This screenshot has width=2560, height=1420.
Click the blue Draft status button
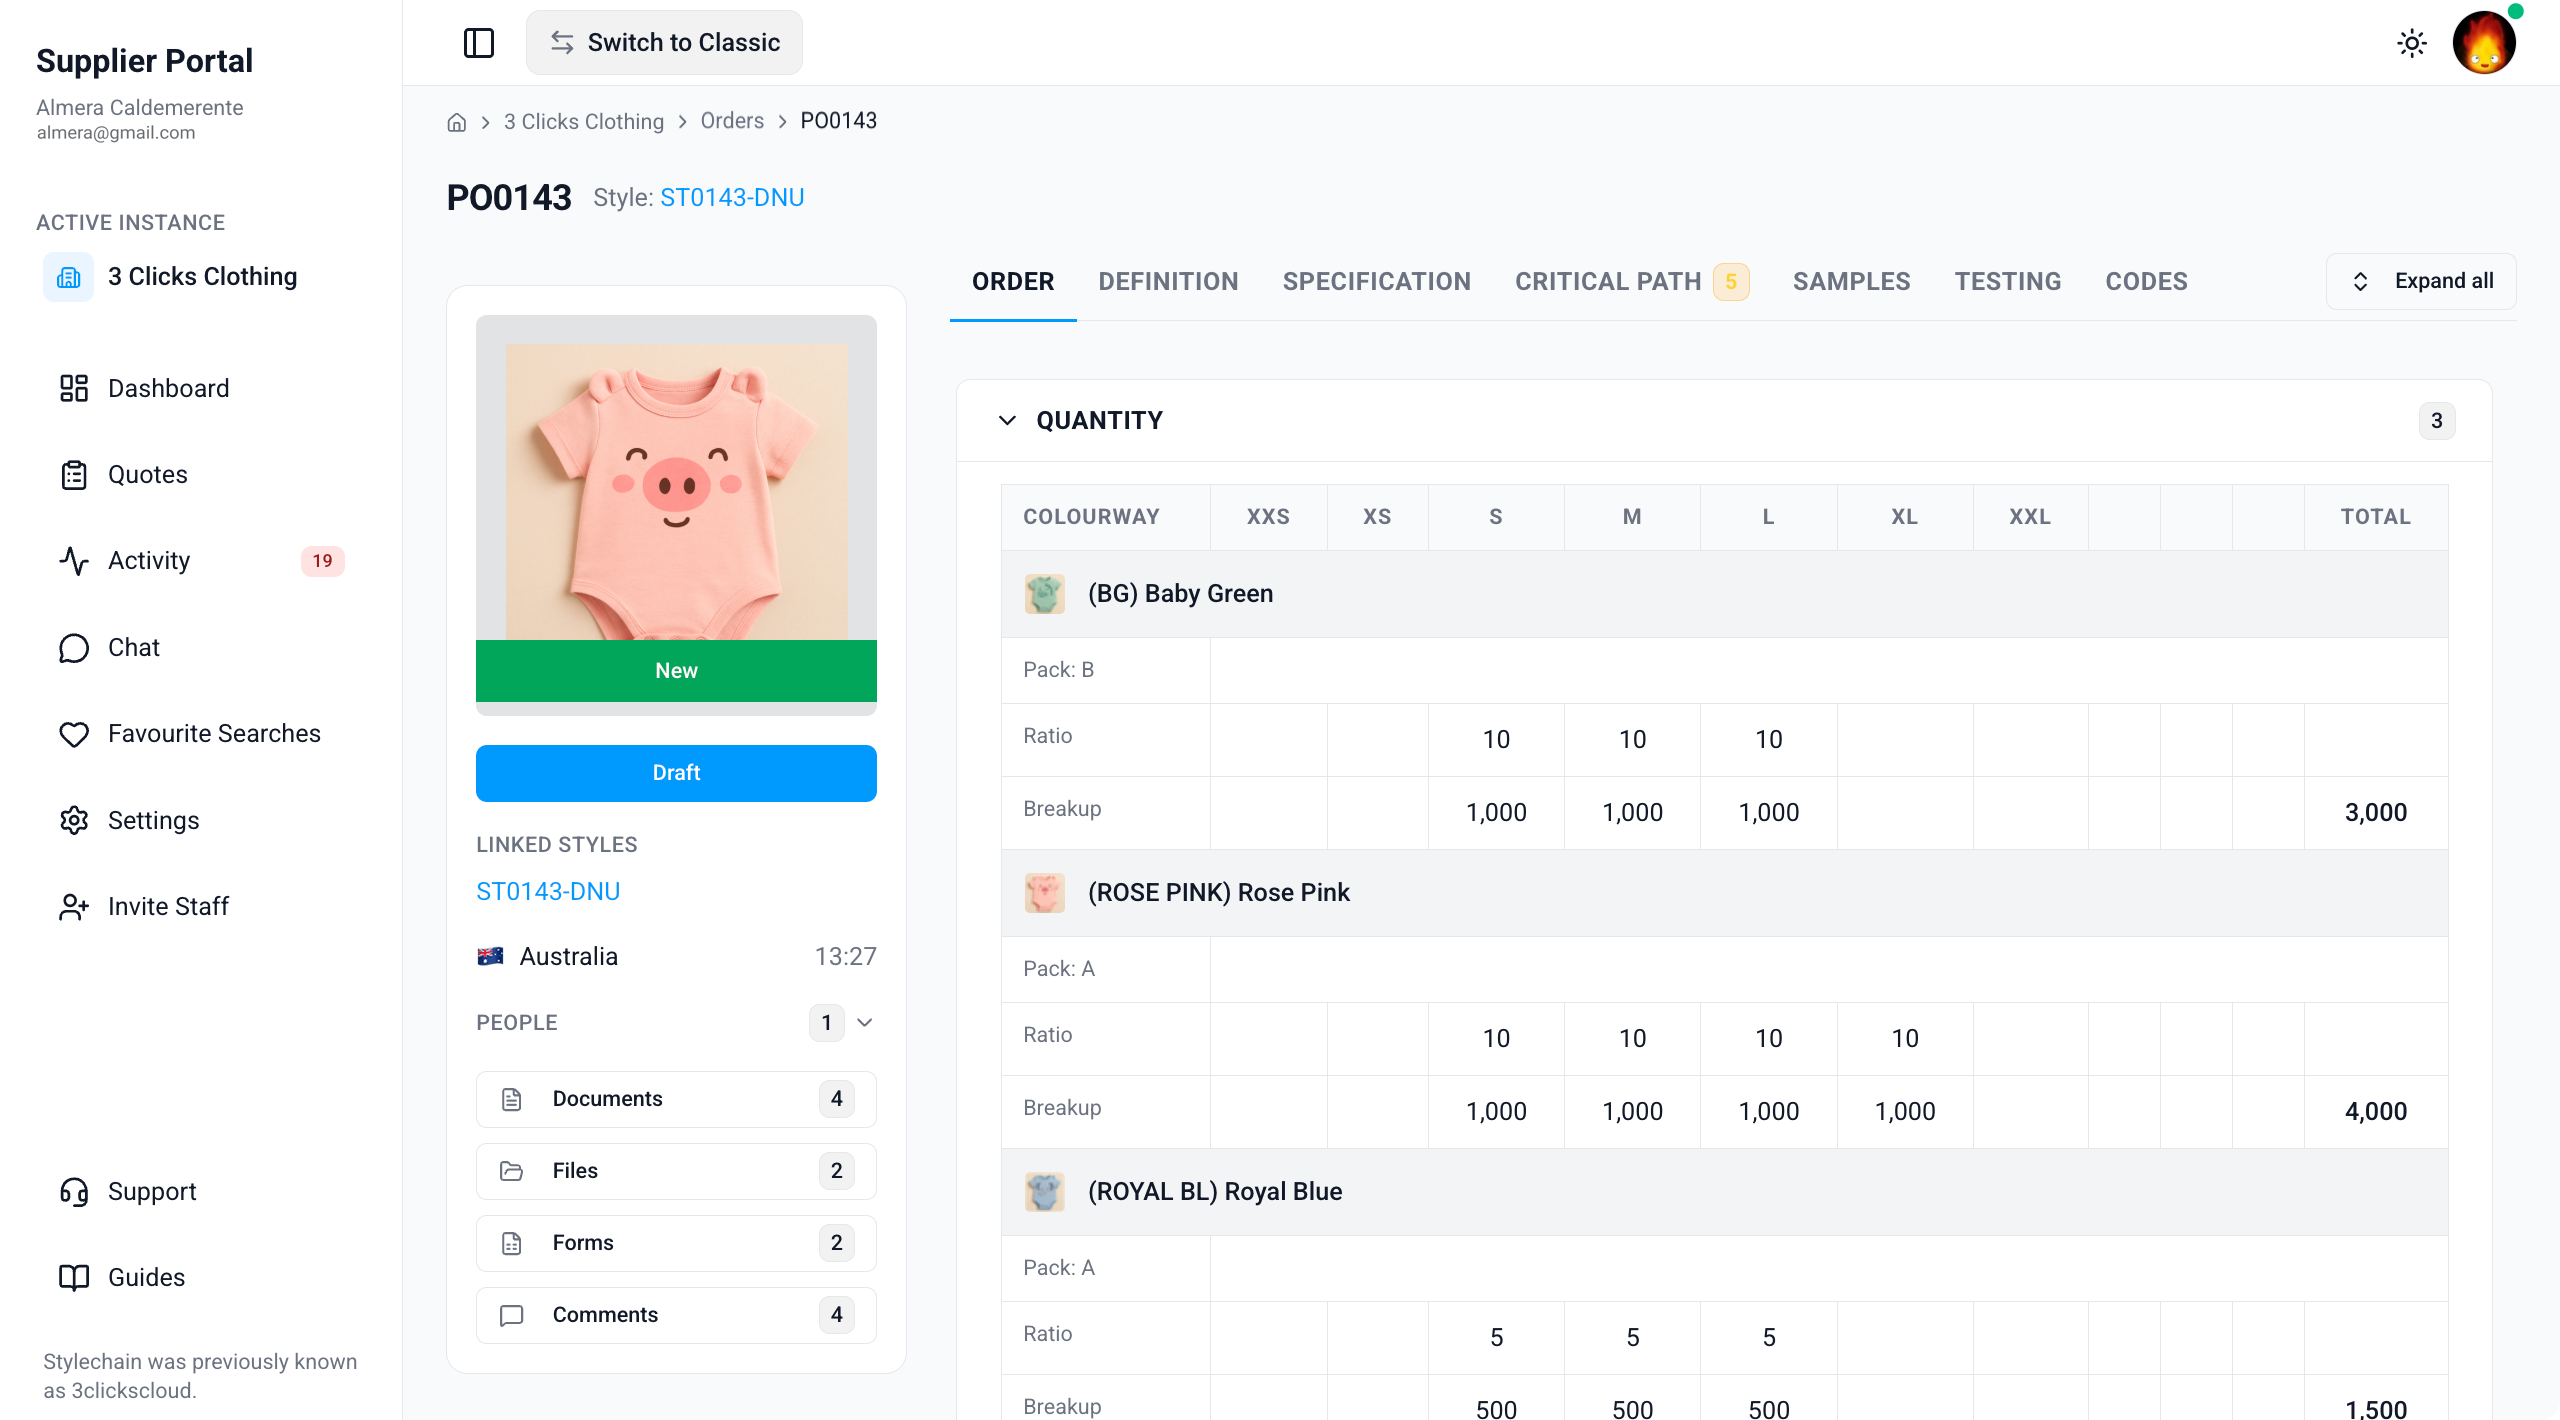click(676, 773)
